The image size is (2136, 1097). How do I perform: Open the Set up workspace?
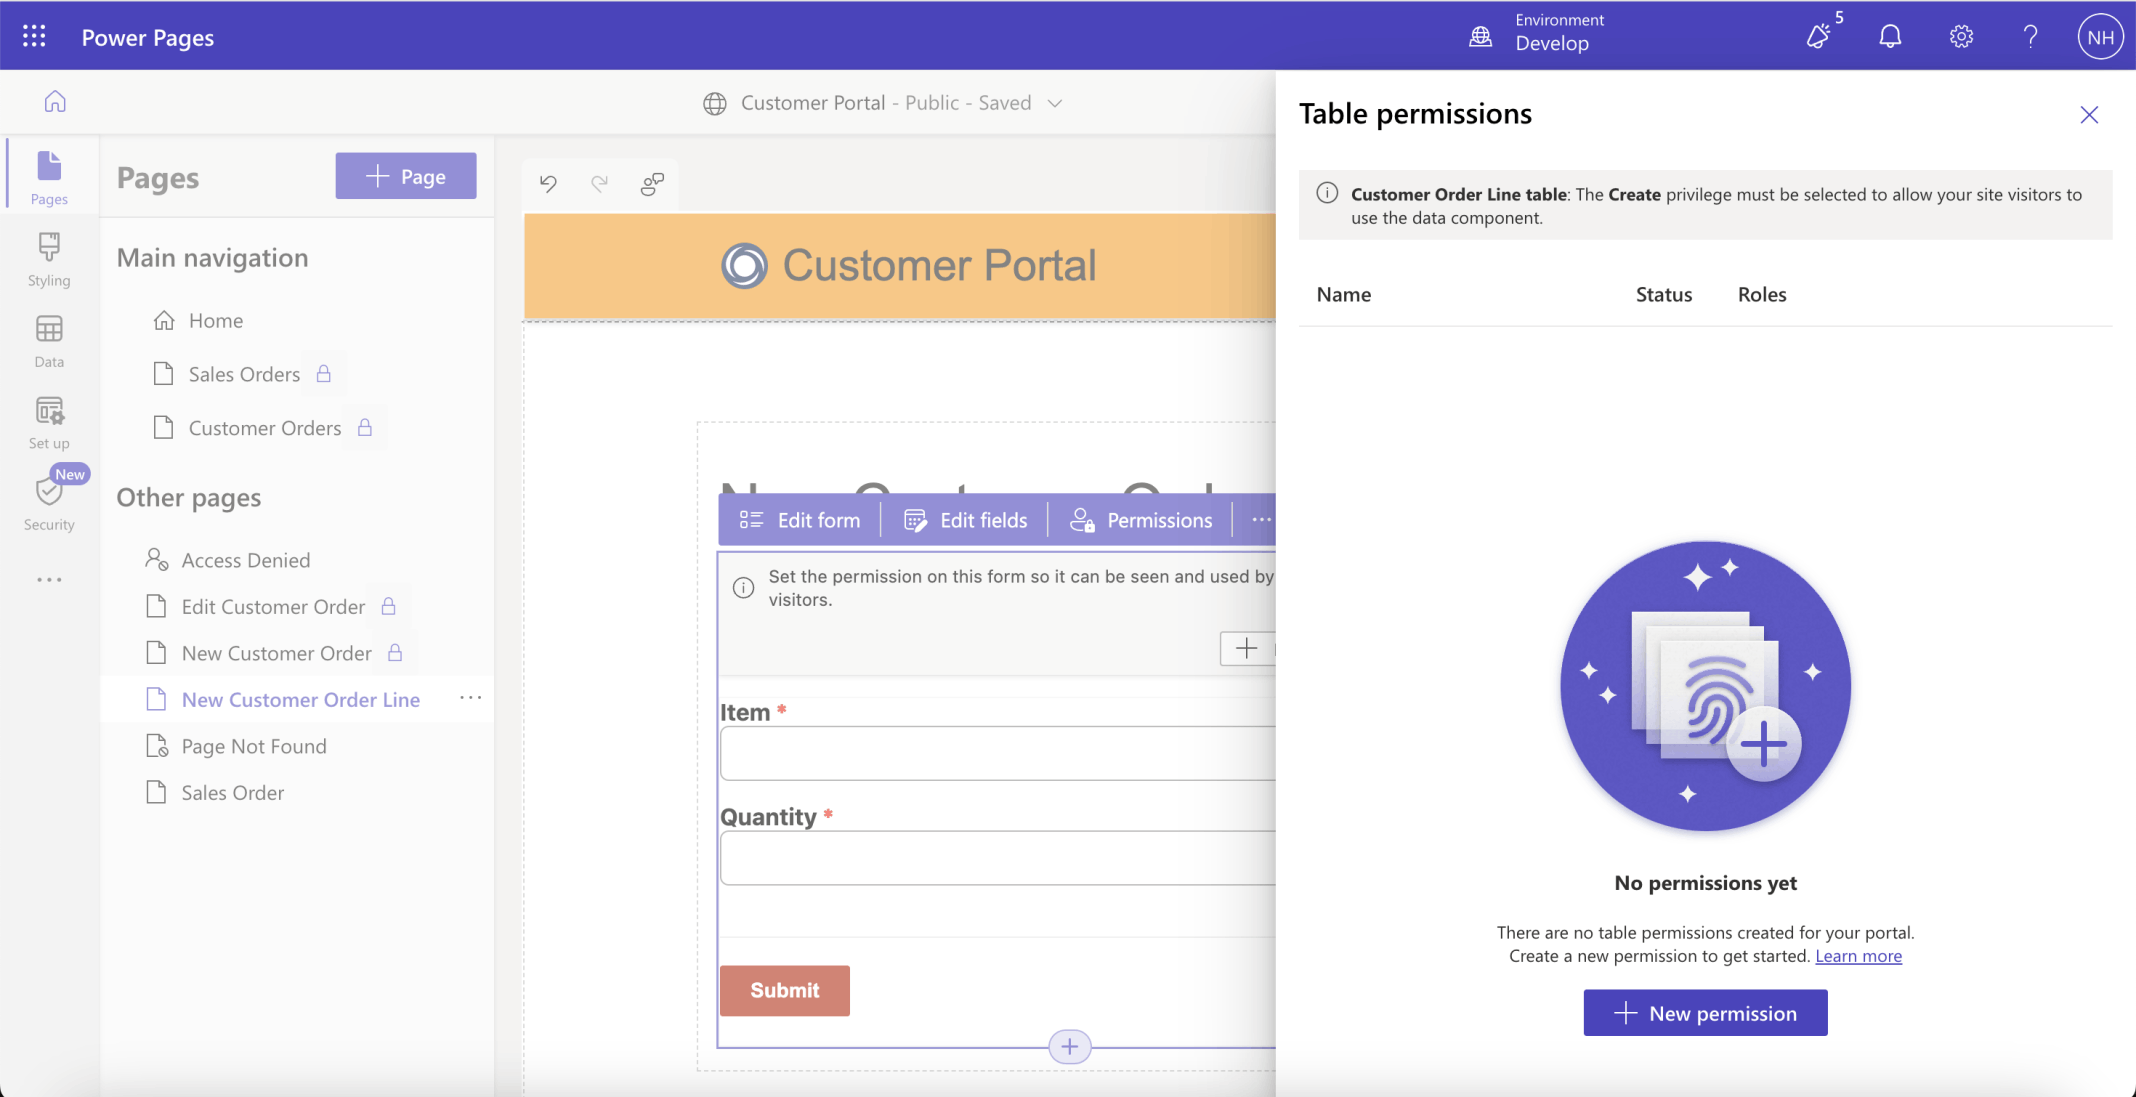[x=49, y=422]
